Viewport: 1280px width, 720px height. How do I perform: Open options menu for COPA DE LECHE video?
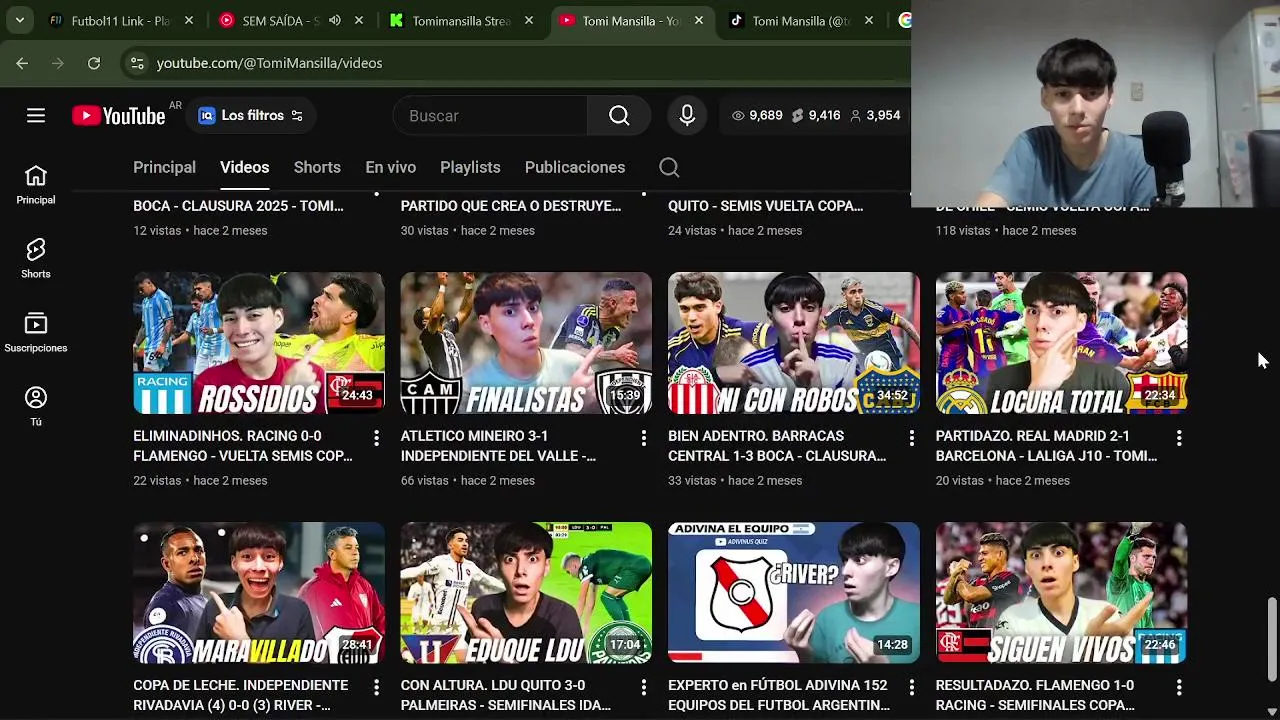(376, 687)
